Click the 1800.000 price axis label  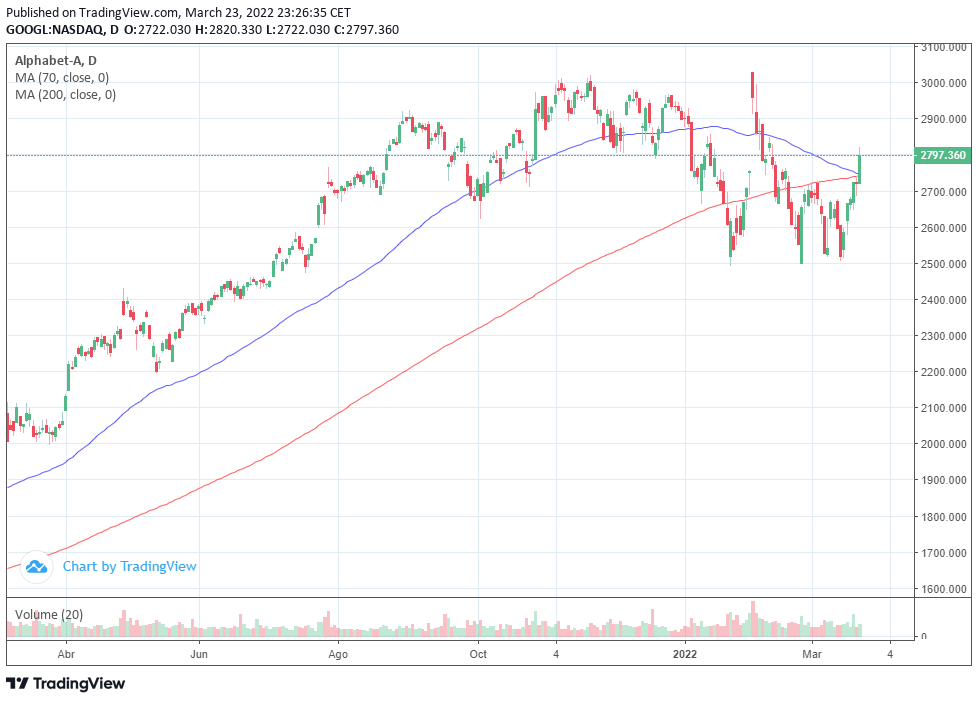[x=944, y=517]
